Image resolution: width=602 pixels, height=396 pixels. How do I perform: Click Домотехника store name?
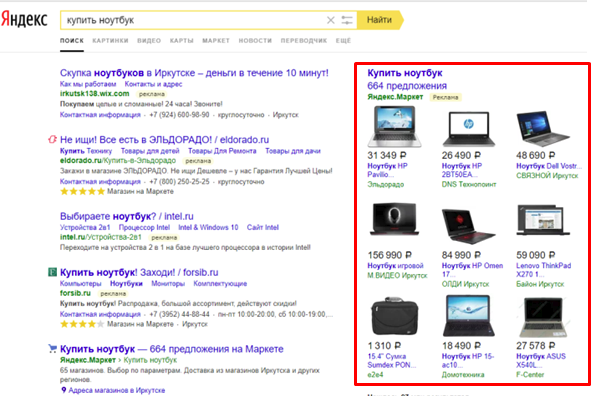click(x=463, y=374)
